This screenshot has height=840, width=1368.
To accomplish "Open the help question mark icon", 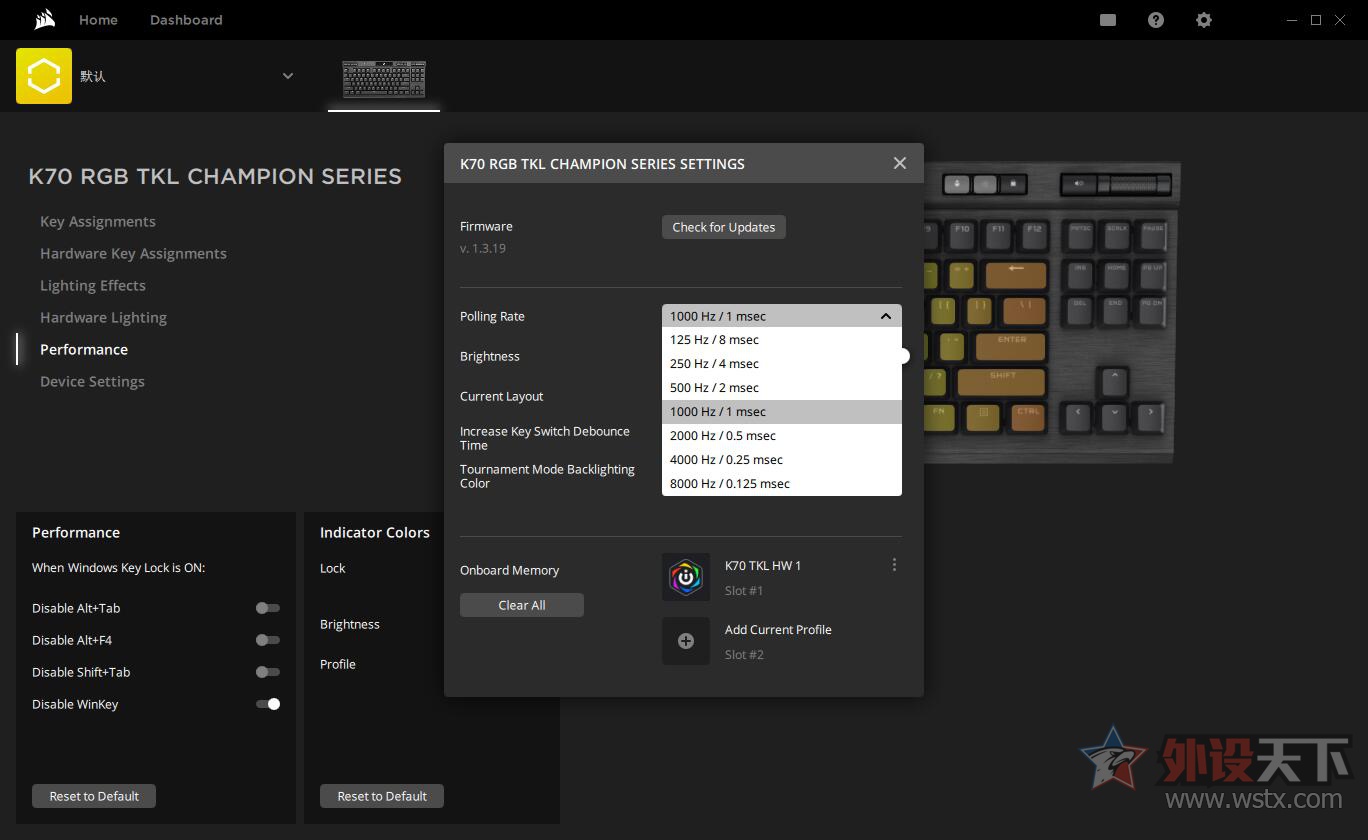I will [x=1156, y=20].
